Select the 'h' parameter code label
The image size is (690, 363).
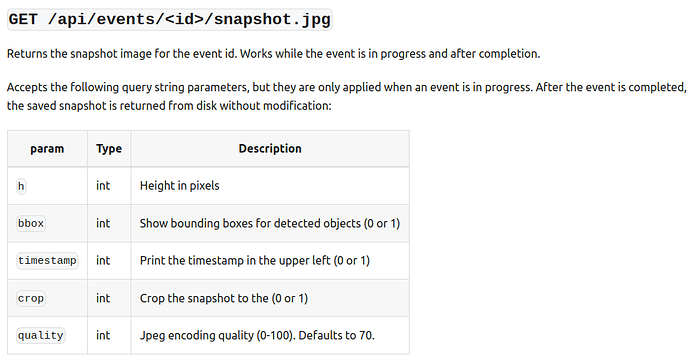[21, 186]
